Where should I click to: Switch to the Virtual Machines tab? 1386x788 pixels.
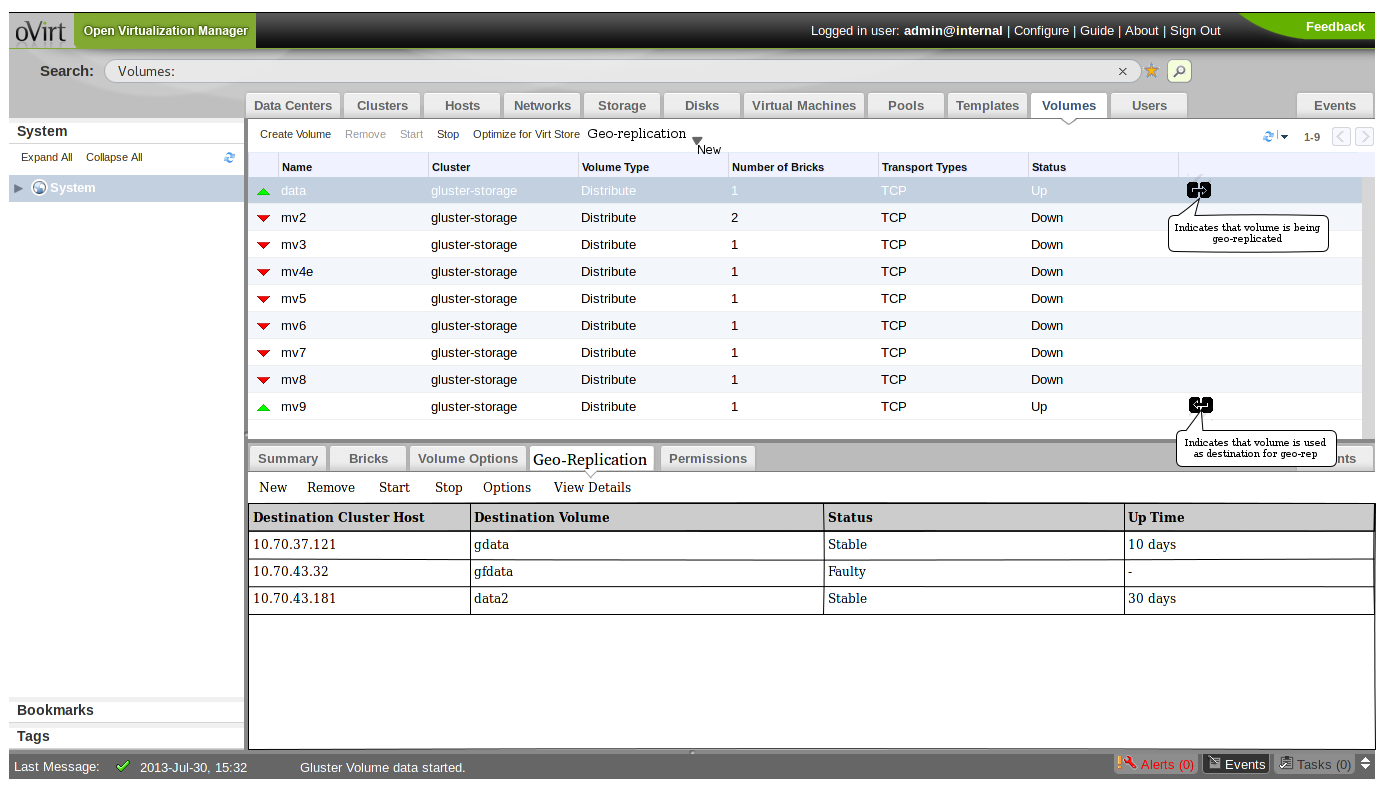803,105
